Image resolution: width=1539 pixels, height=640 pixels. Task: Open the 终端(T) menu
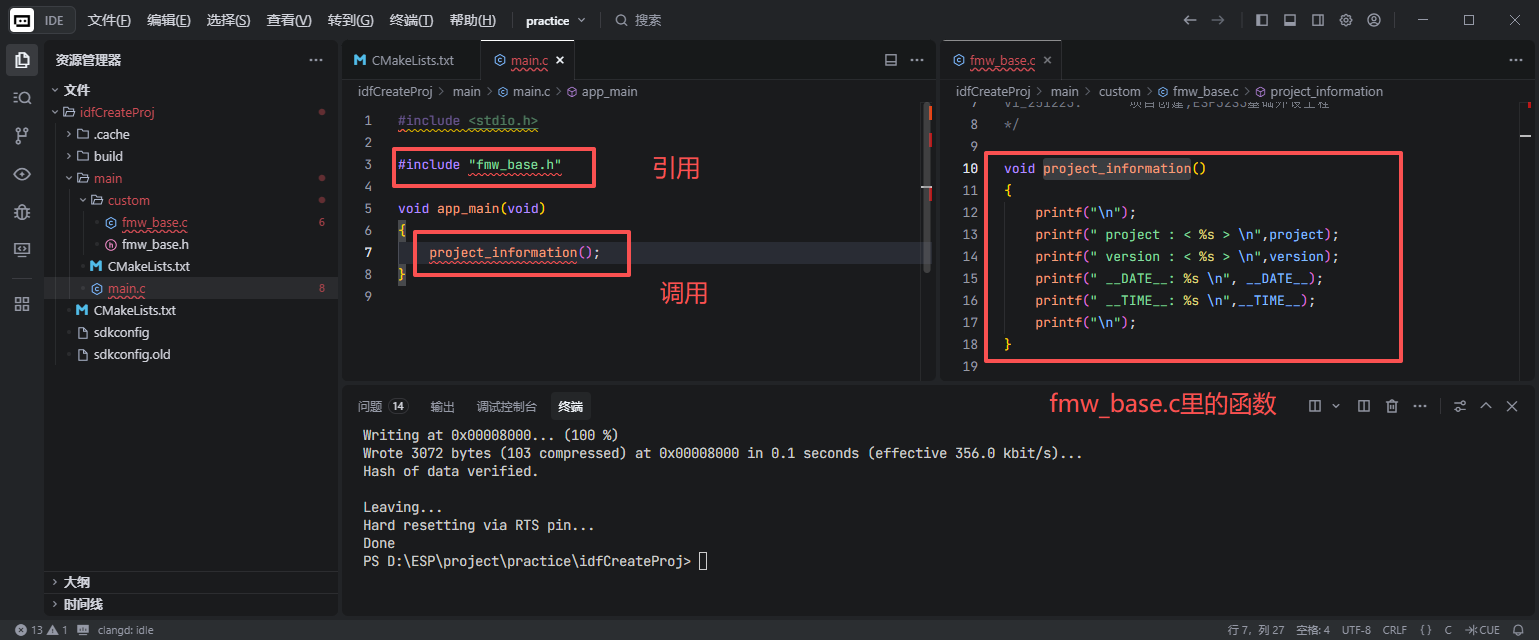click(411, 20)
